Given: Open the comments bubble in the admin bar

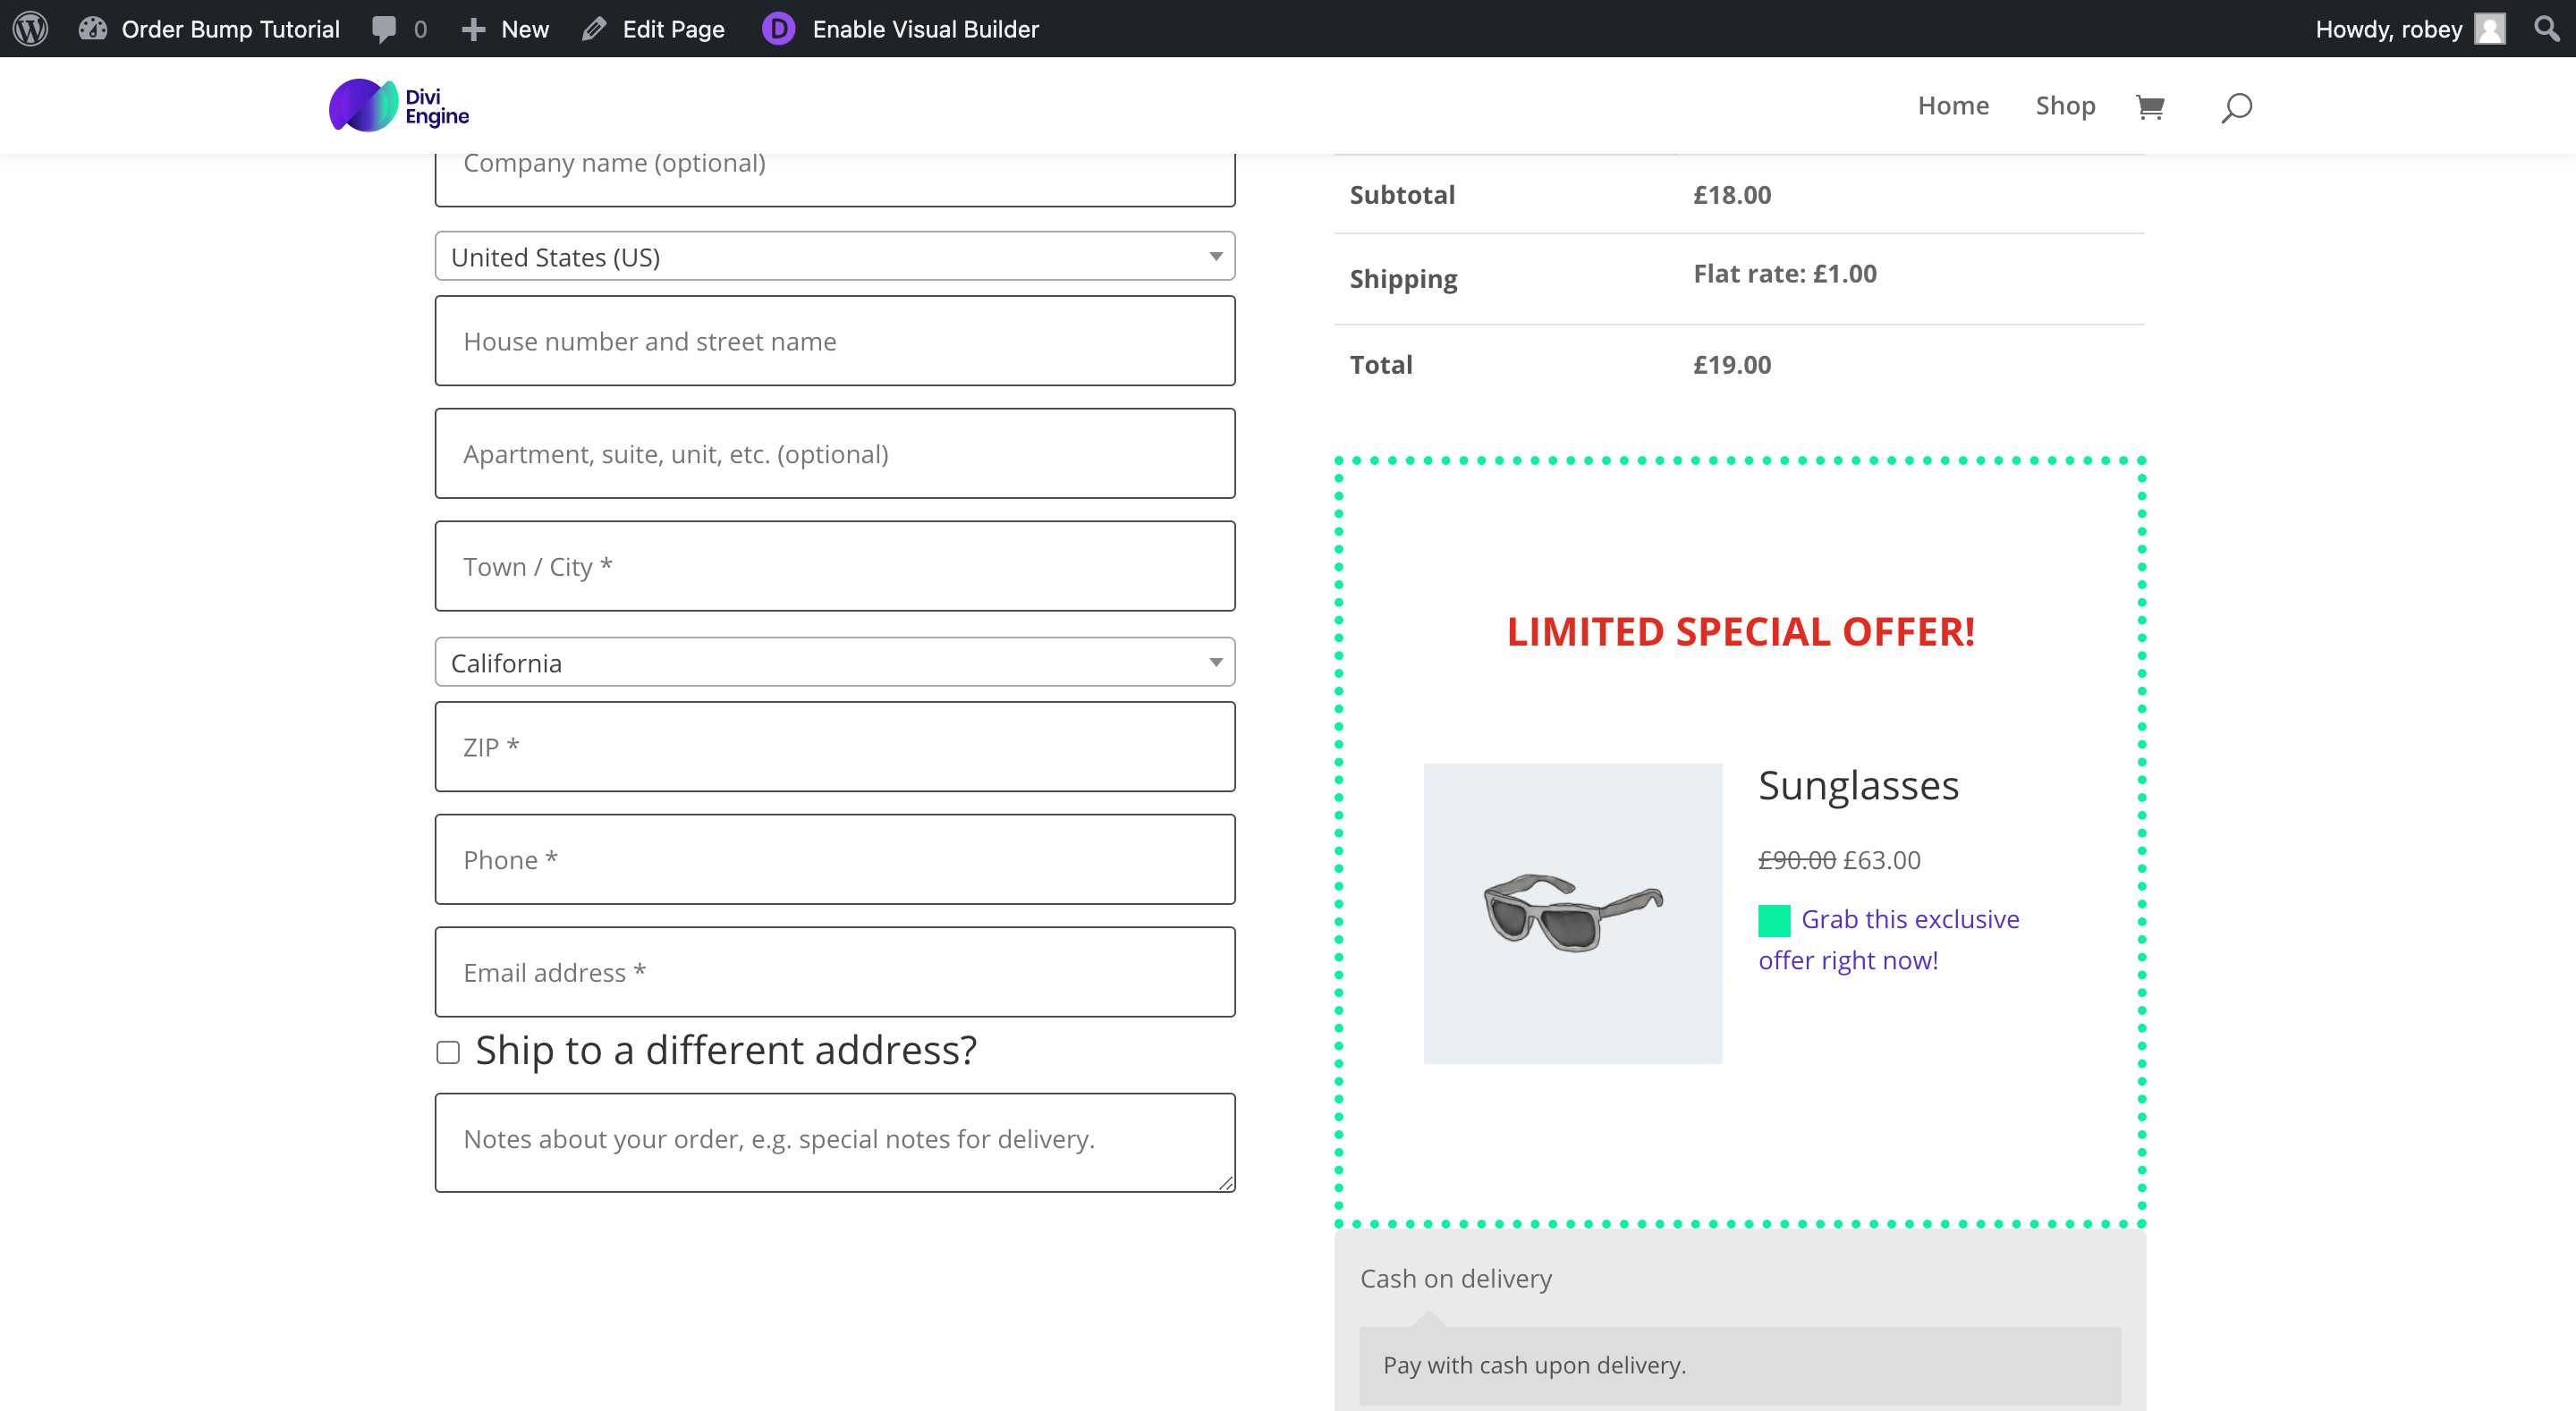Looking at the screenshot, I should click(384, 29).
